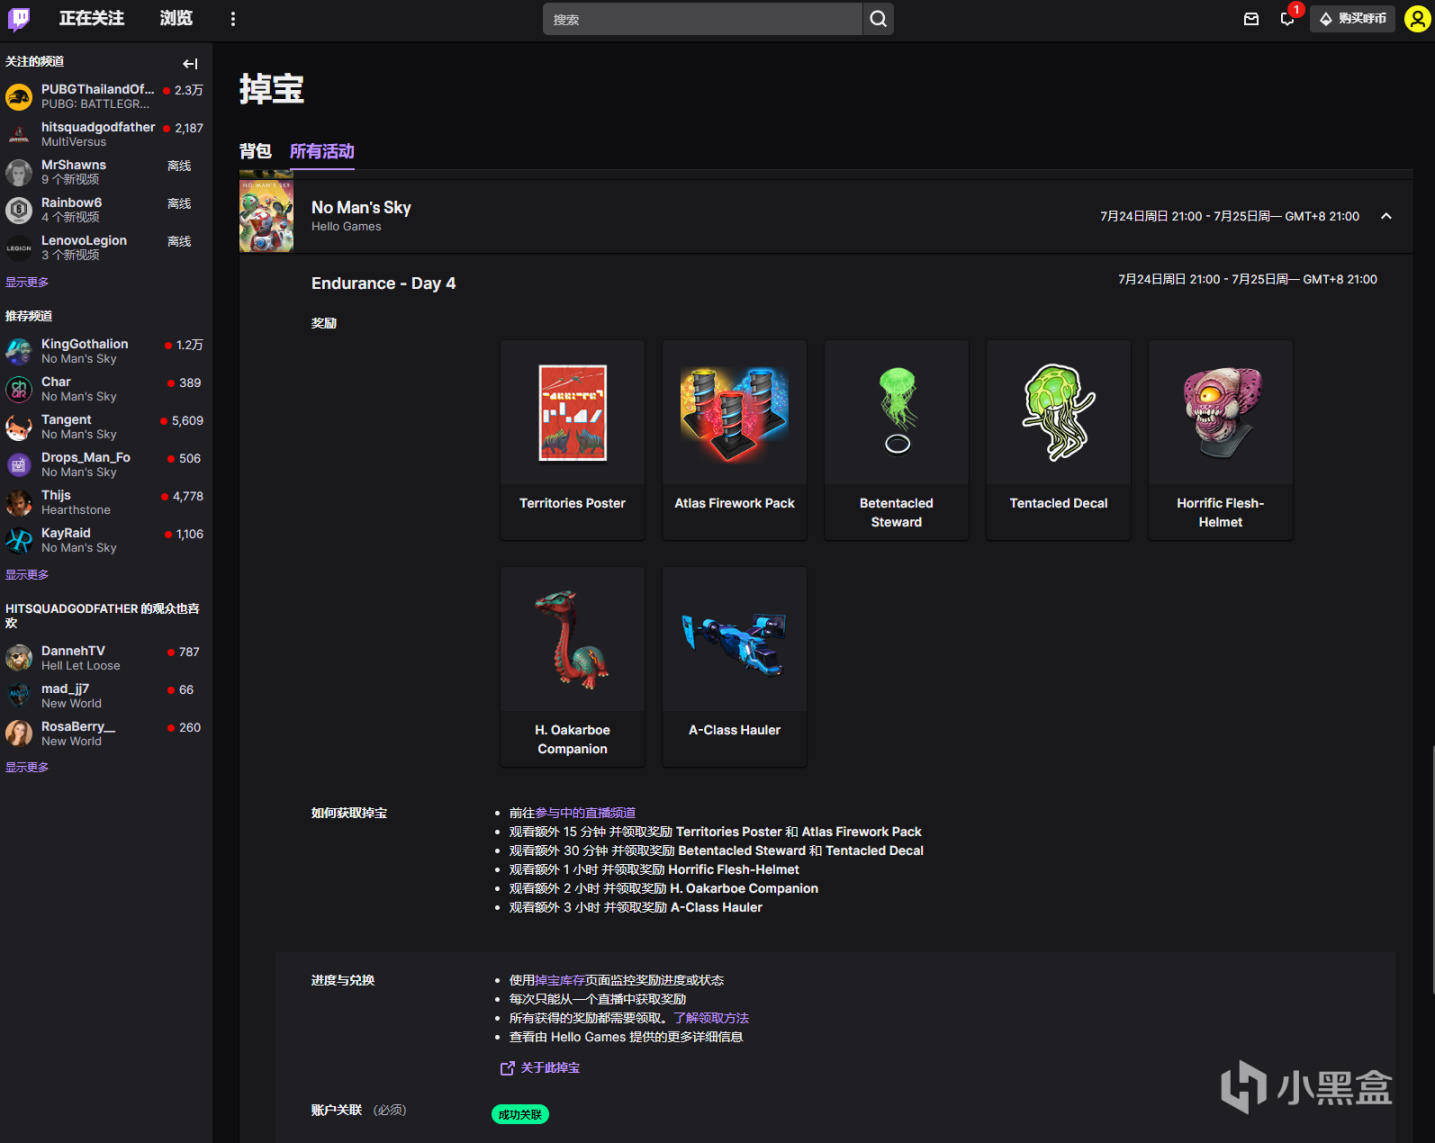Collapse the followed channels sidebar
Viewport: 1435px width, 1143px height.
tap(190, 63)
